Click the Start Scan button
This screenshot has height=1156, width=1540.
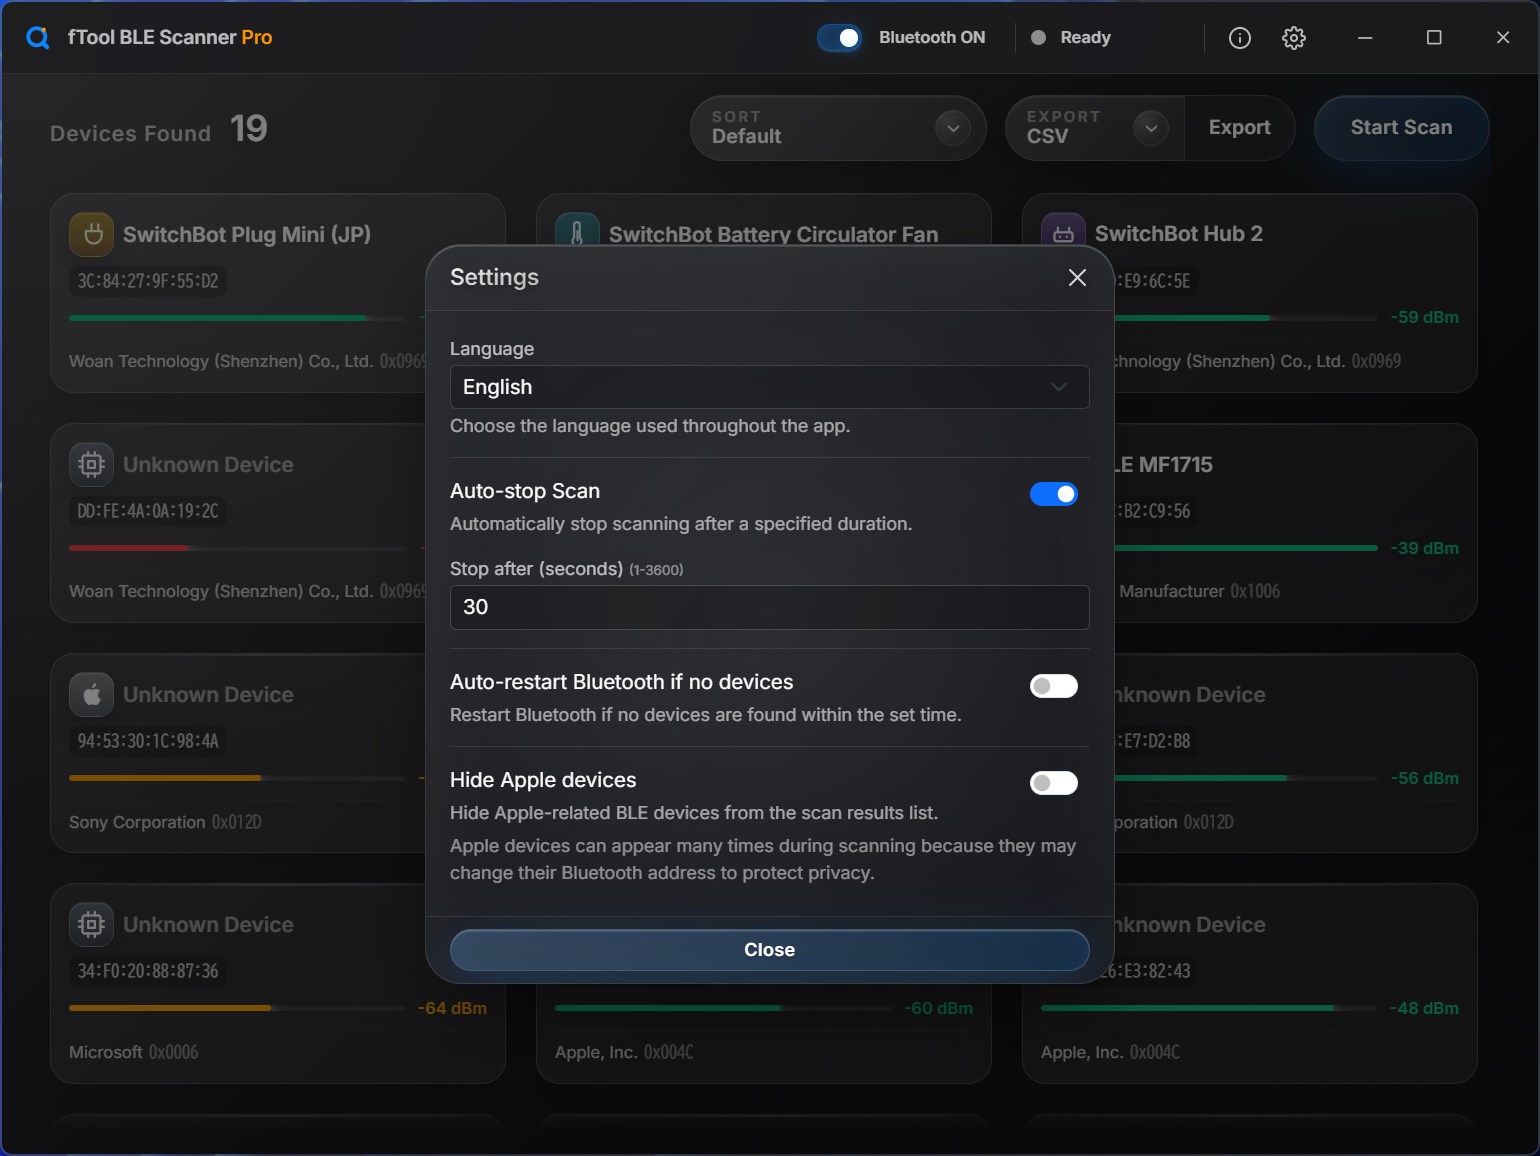1401,128
